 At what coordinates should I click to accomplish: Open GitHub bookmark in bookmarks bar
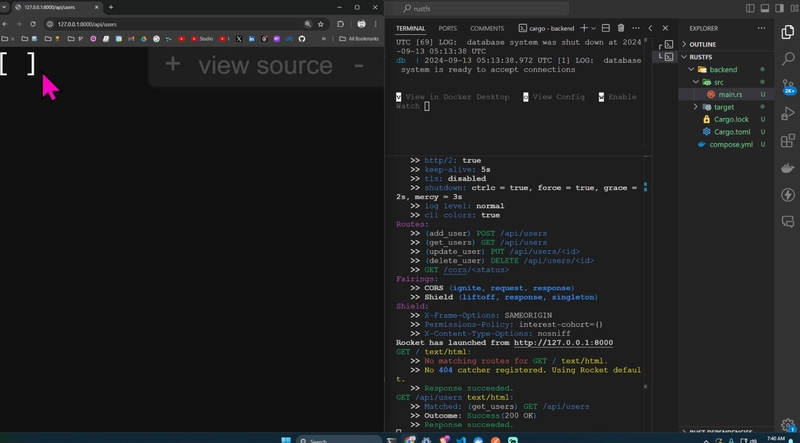click(302, 39)
